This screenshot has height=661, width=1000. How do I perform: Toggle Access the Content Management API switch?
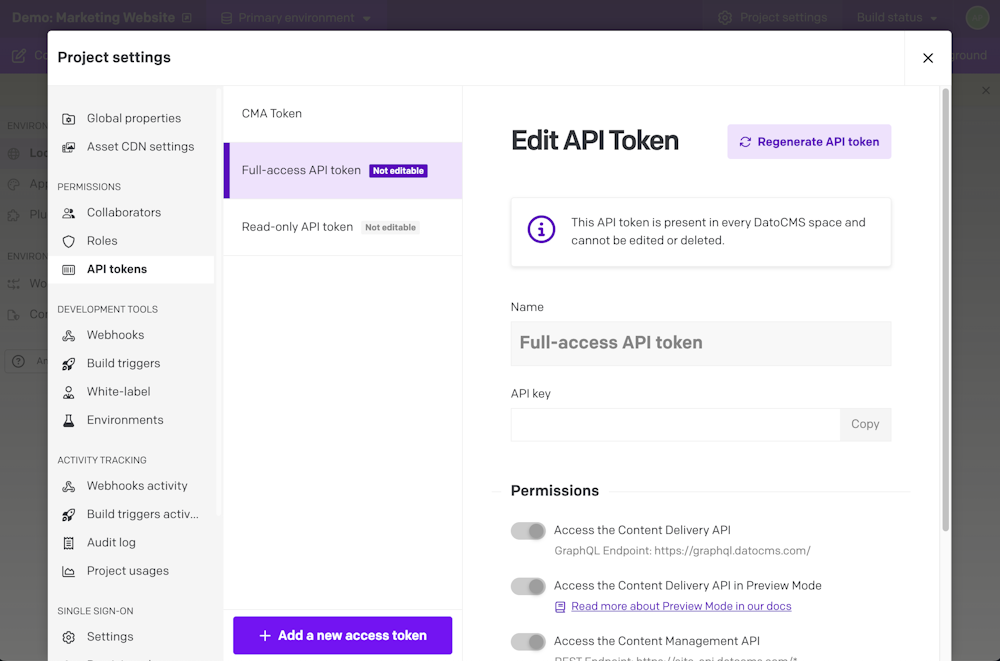528,641
